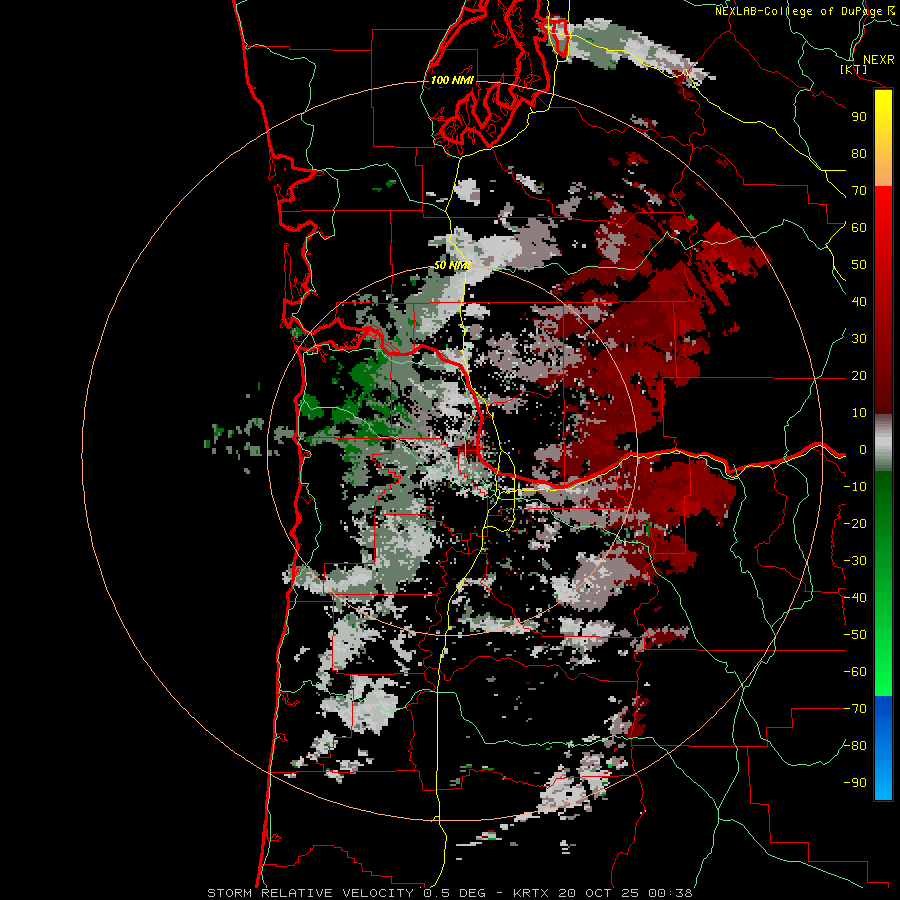Viewport: 900px width, 900px height.
Task: Select the -20 value on velocity scale
Action: 855,524
